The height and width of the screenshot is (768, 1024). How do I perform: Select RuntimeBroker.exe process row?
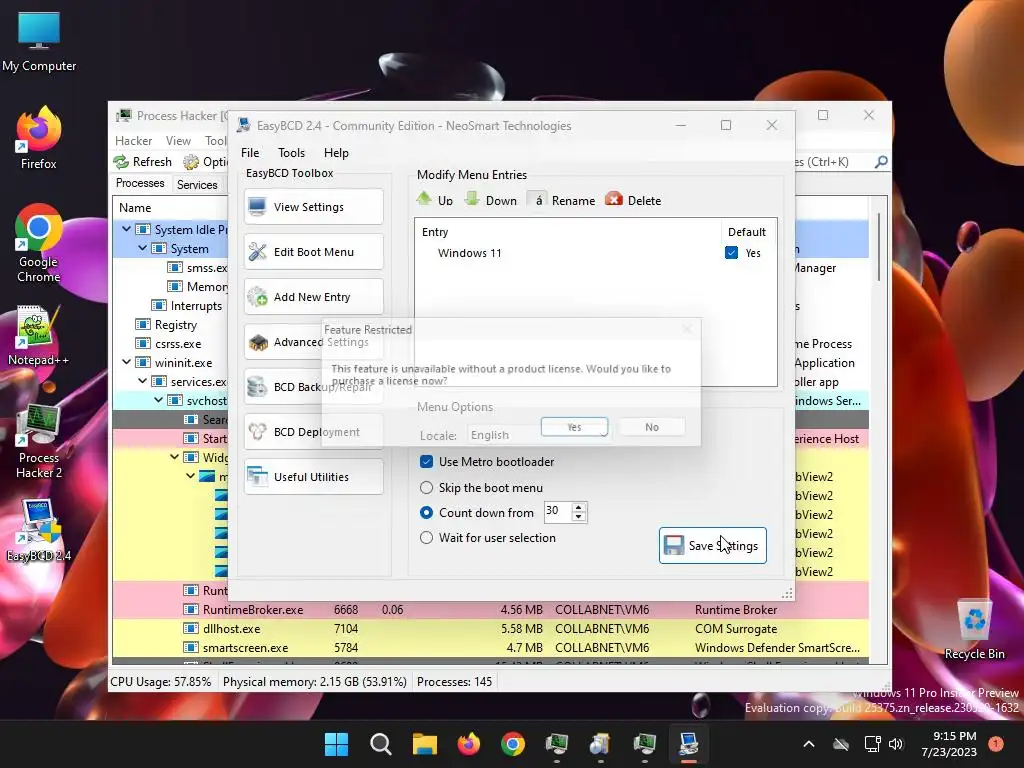[490, 610]
